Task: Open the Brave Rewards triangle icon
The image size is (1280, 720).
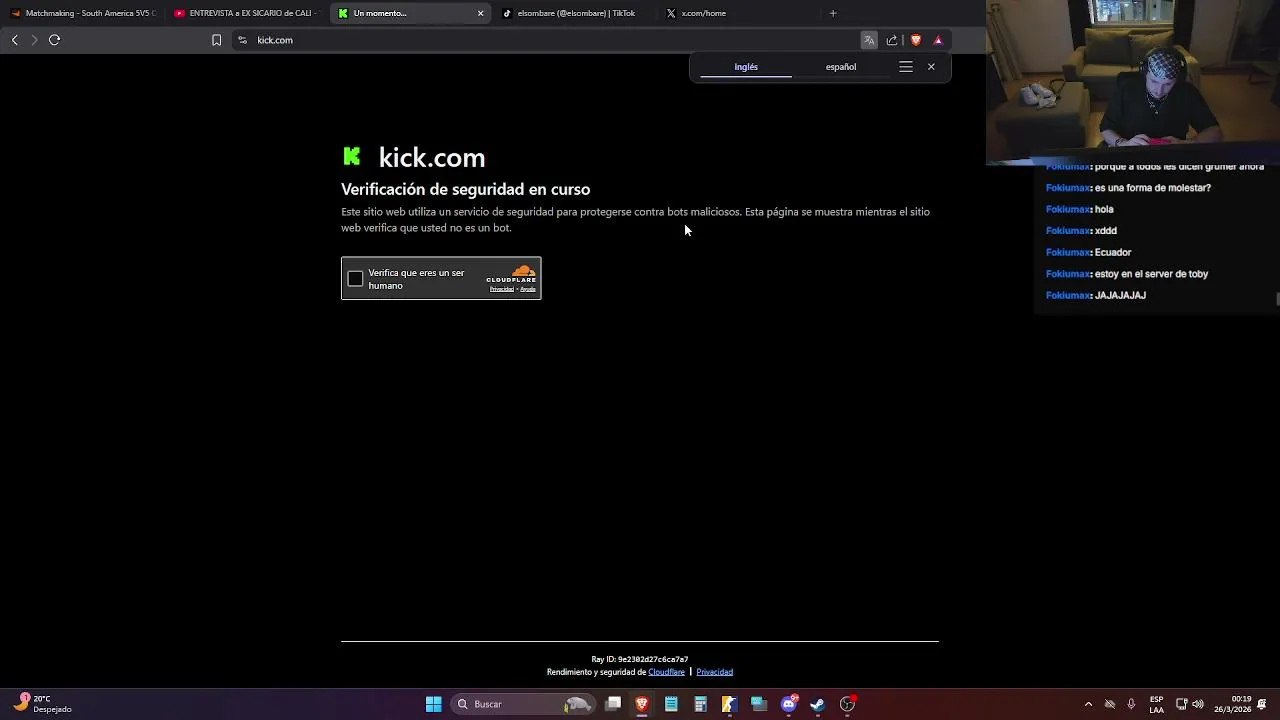Action: 938,40
